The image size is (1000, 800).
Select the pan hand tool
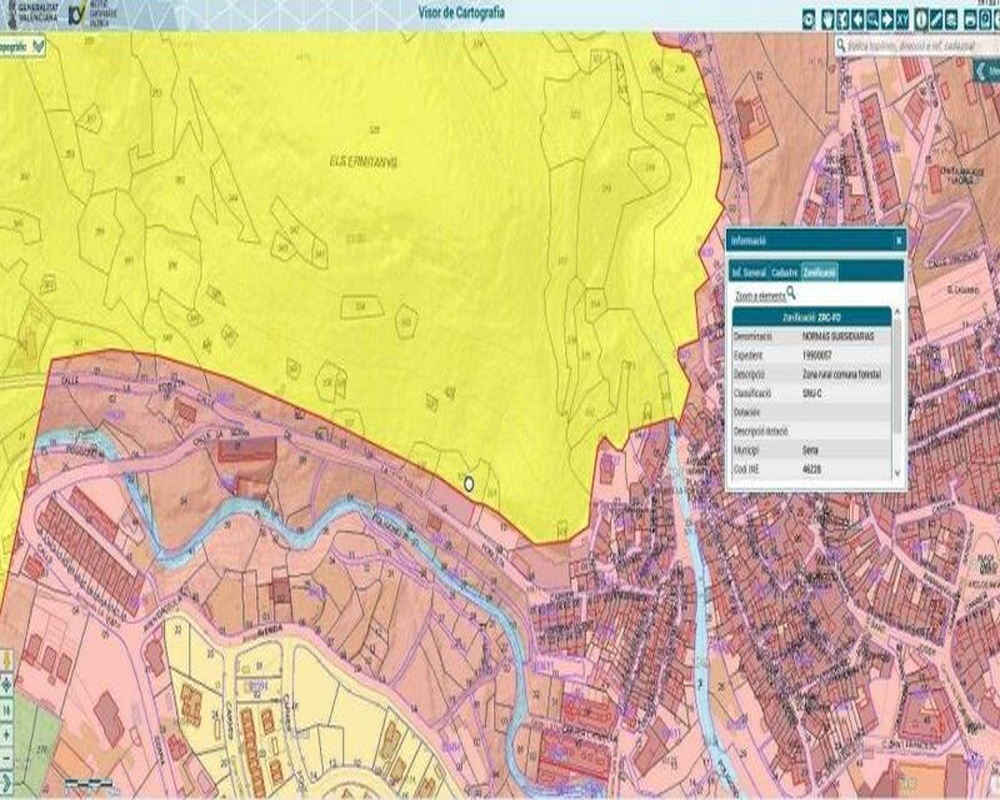pyautogui.click(x=829, y=18)
